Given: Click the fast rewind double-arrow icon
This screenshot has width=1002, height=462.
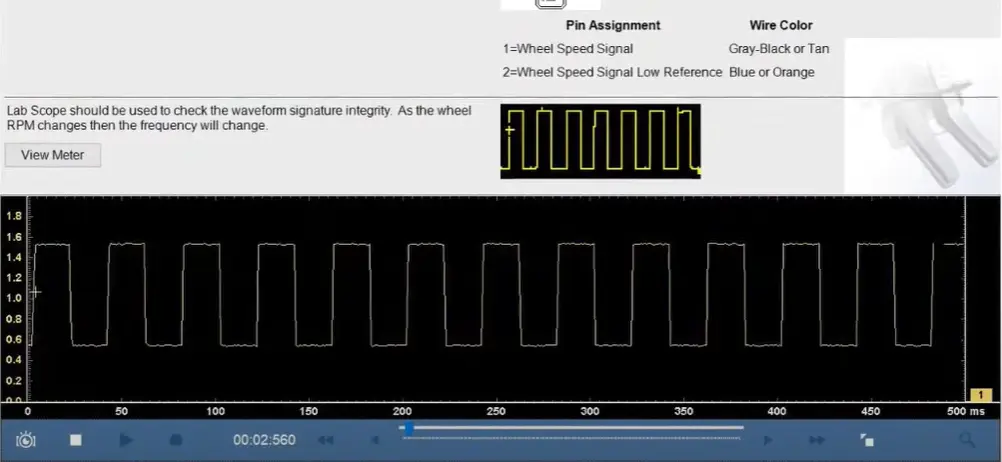Looking at the screenshot, I should 325,439.
